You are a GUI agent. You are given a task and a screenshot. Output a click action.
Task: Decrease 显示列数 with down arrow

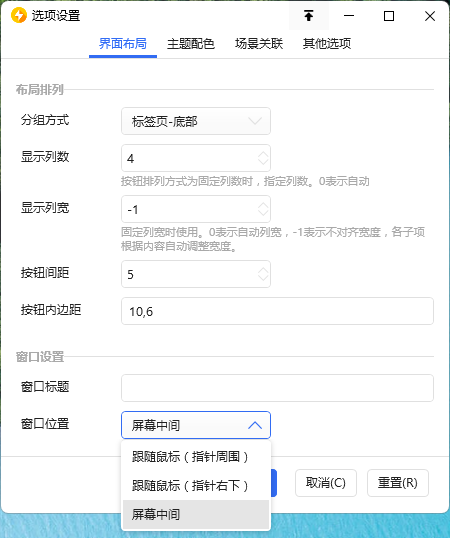click(x=263, y=162)
